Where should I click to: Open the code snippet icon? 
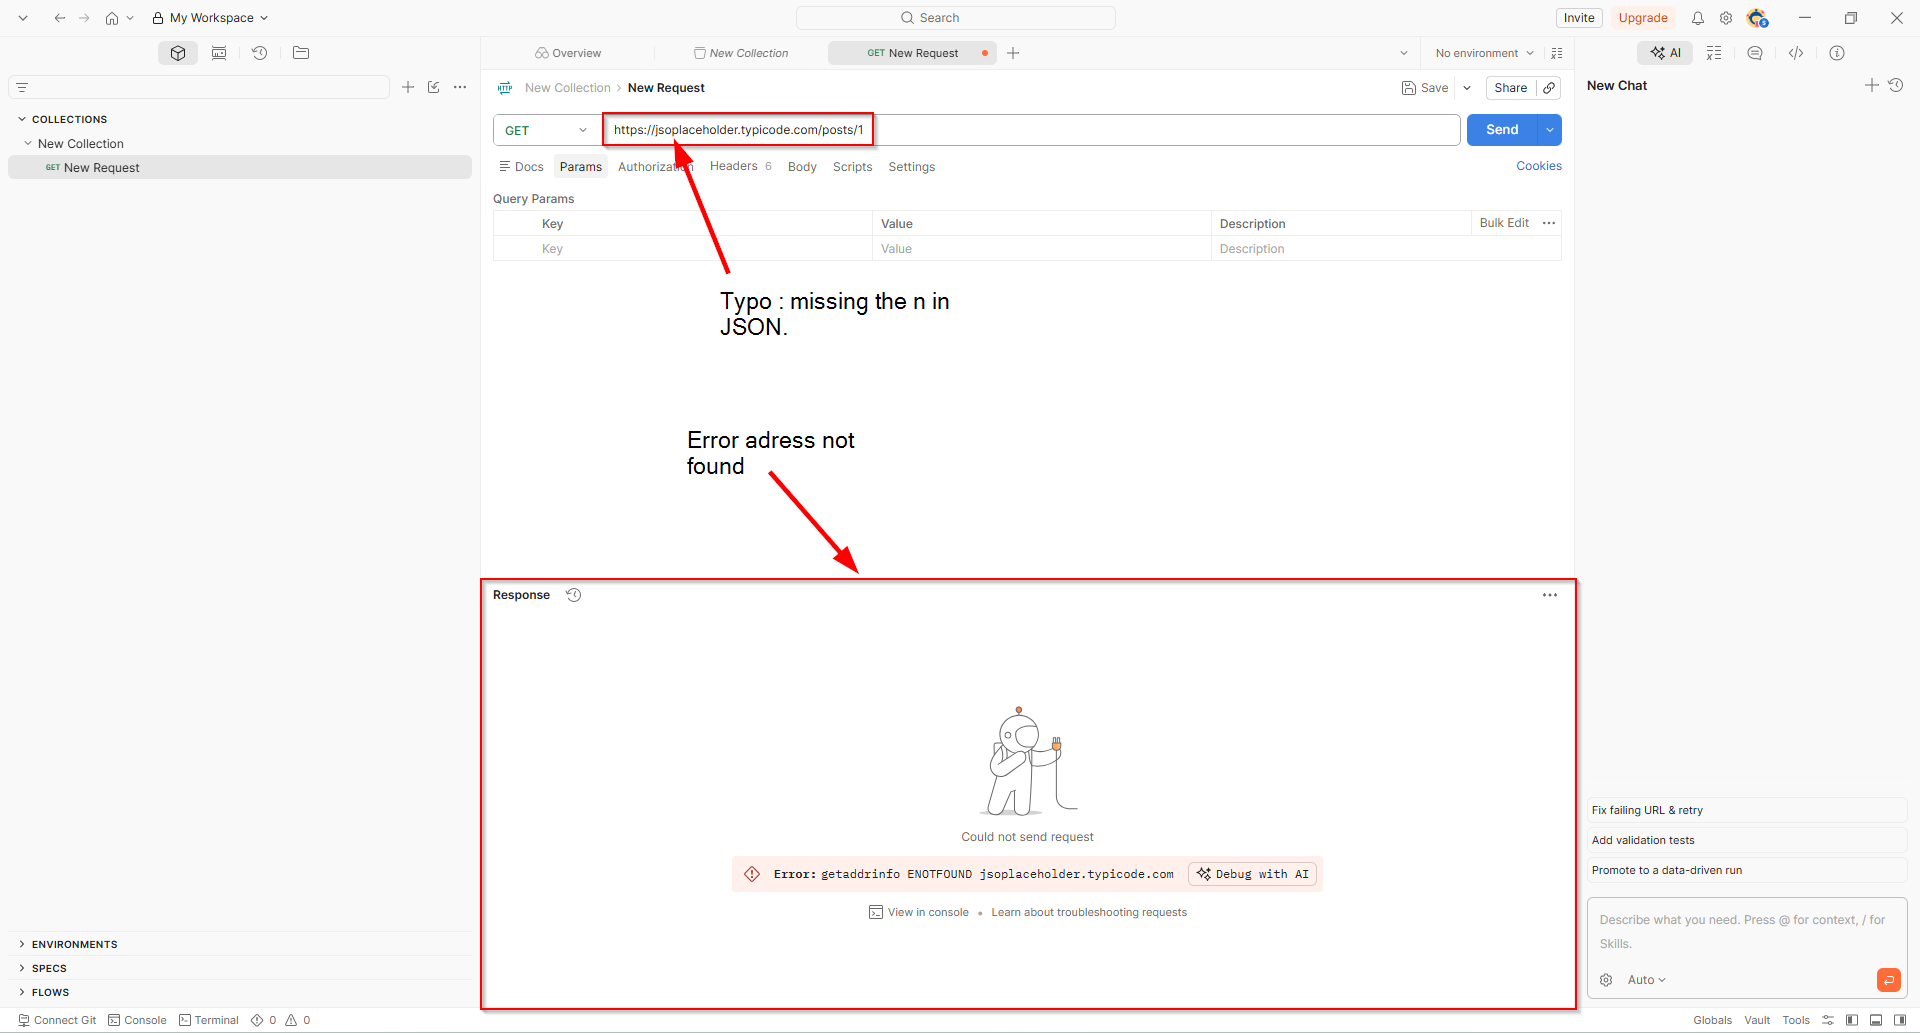pos(1796,53)
